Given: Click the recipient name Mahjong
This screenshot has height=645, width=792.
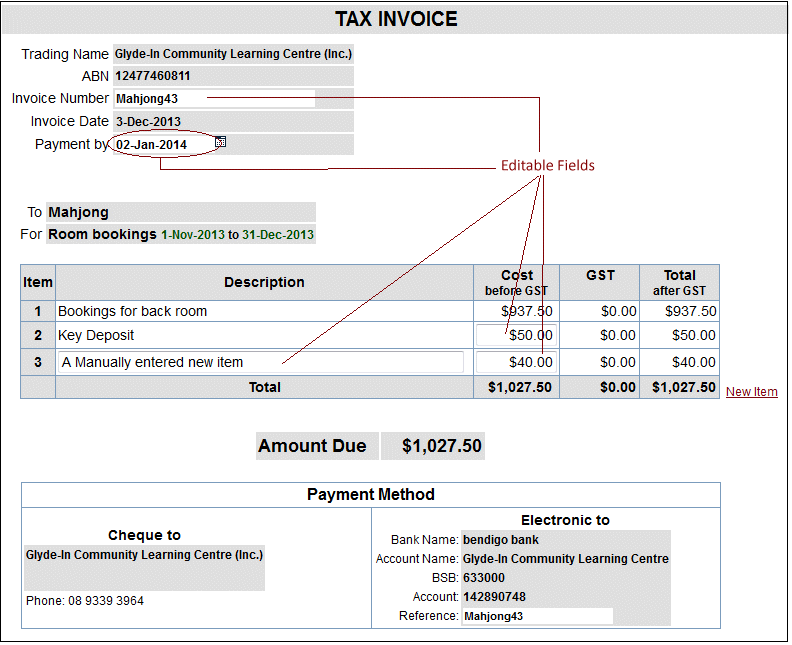Looking at the screenshot, I should pos(78,212).
